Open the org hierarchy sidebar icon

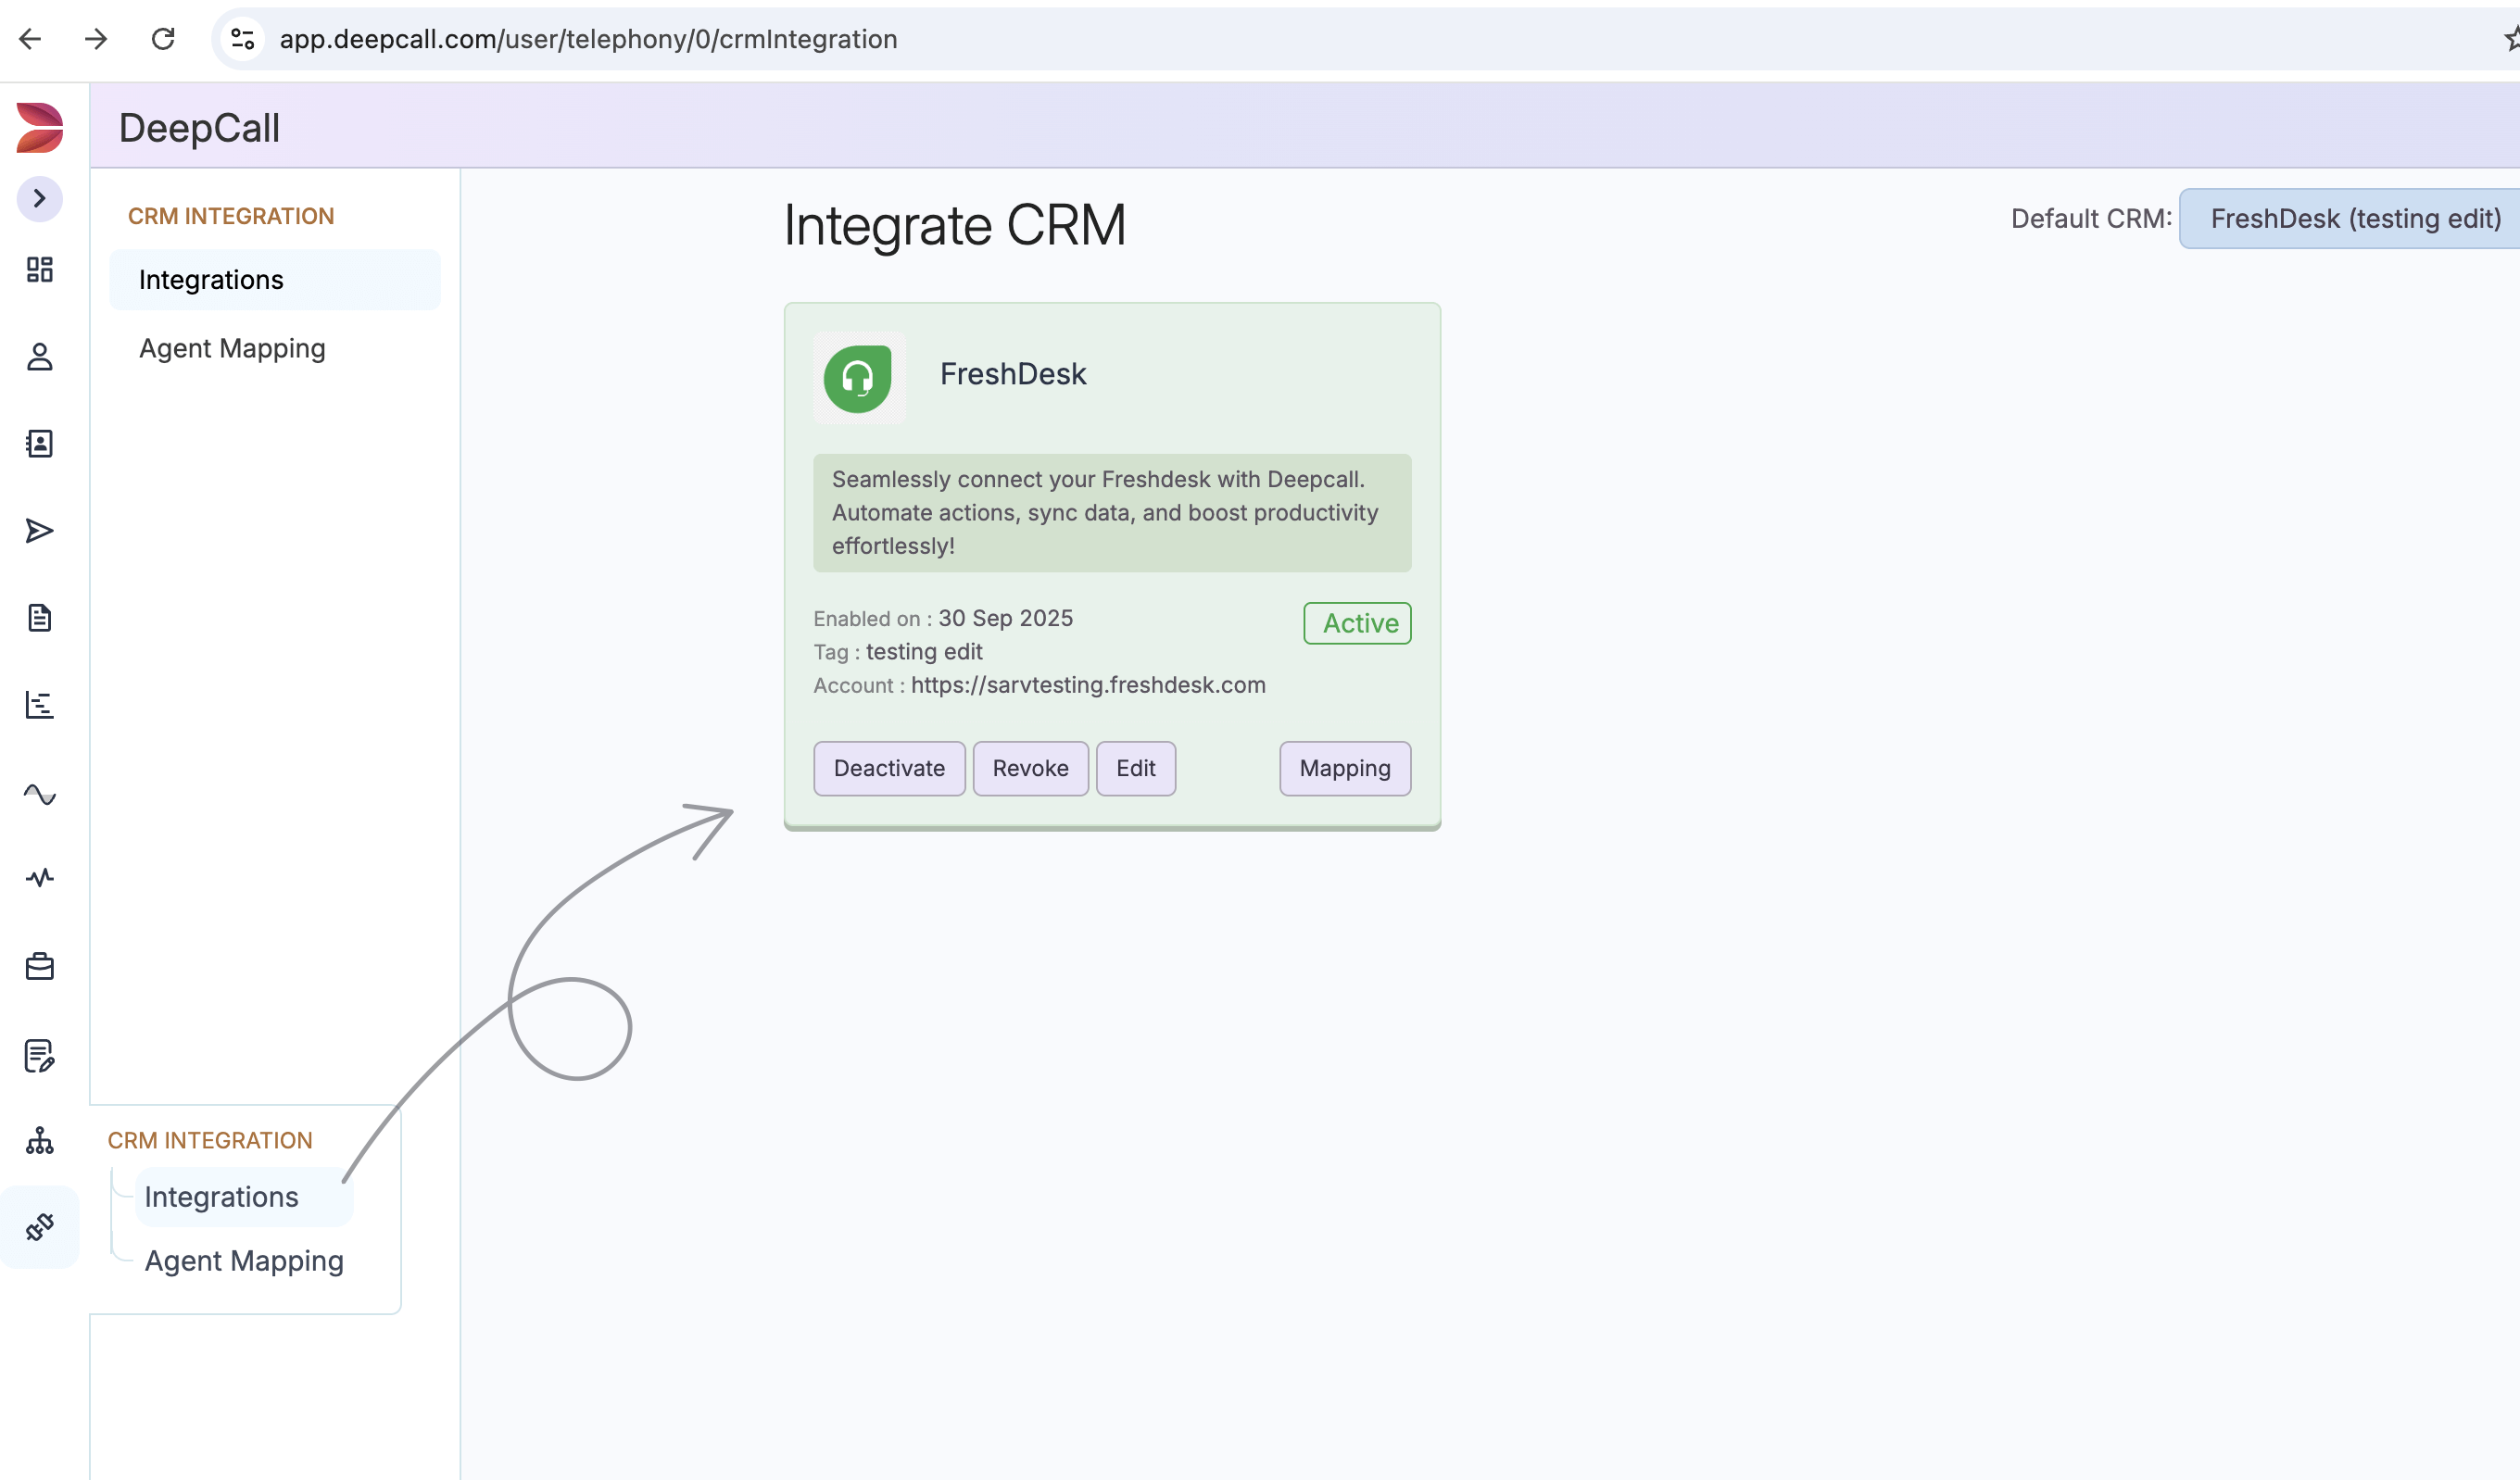click(40, 1140)
